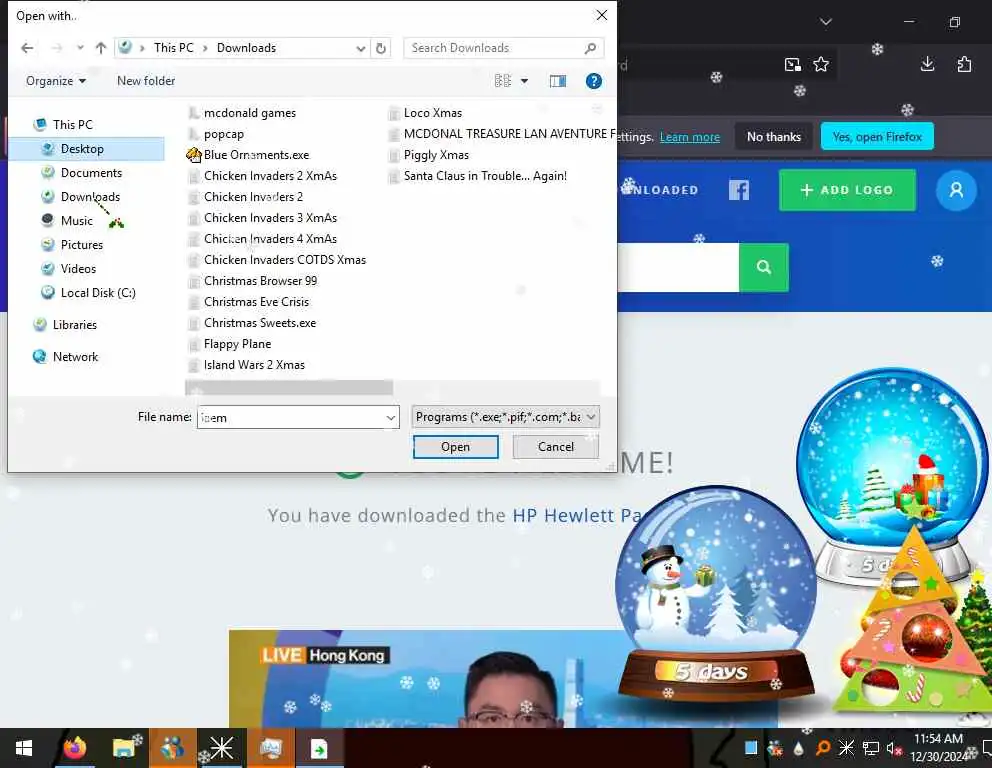Open the user account icon on website
Screen dimensions: 992x768
coord(956,190)
